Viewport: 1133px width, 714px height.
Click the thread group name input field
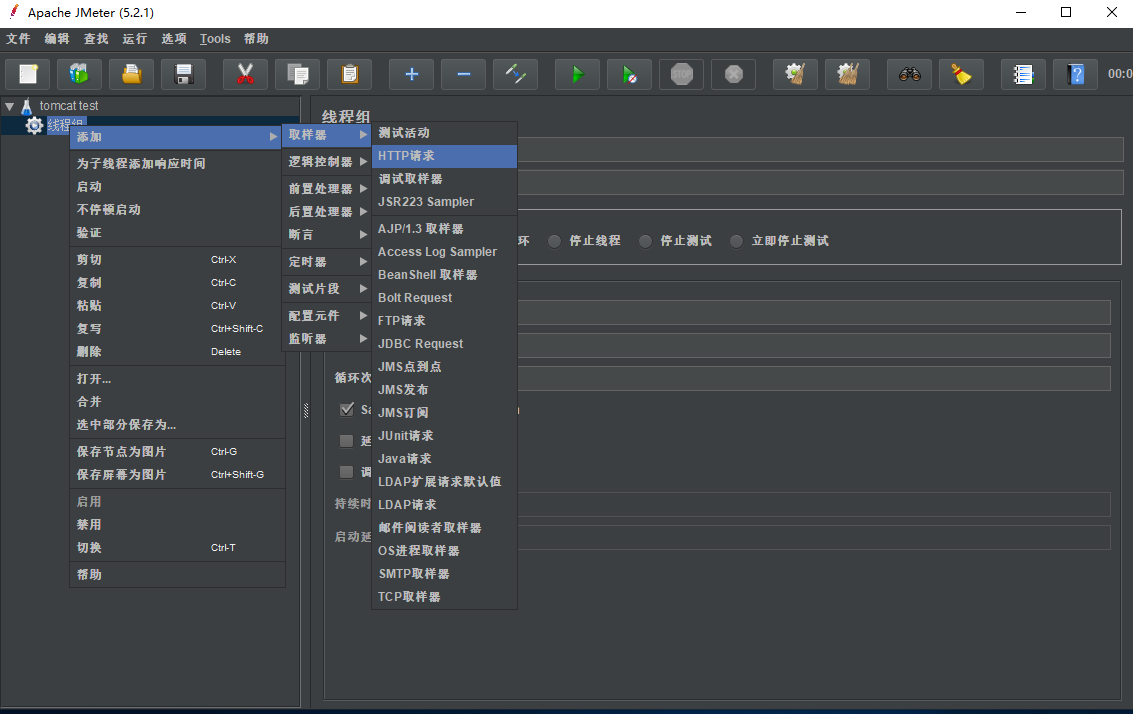point(820,150)
